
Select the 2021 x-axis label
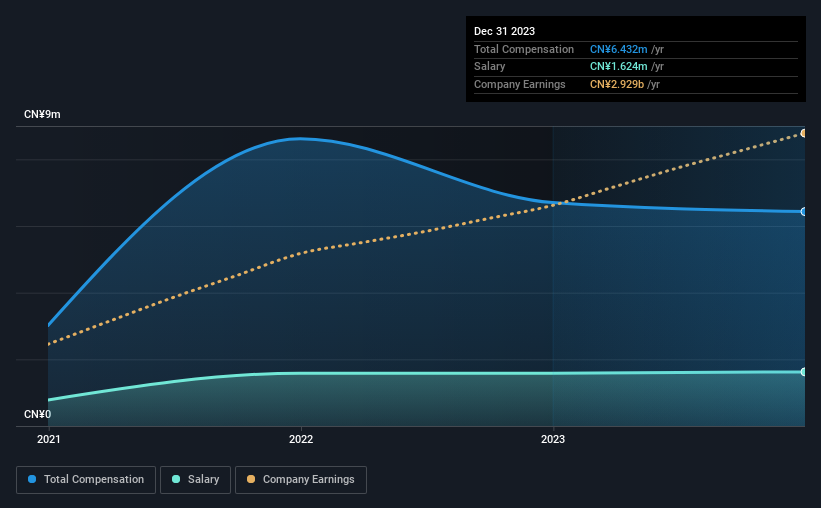[x=49, y=439]
